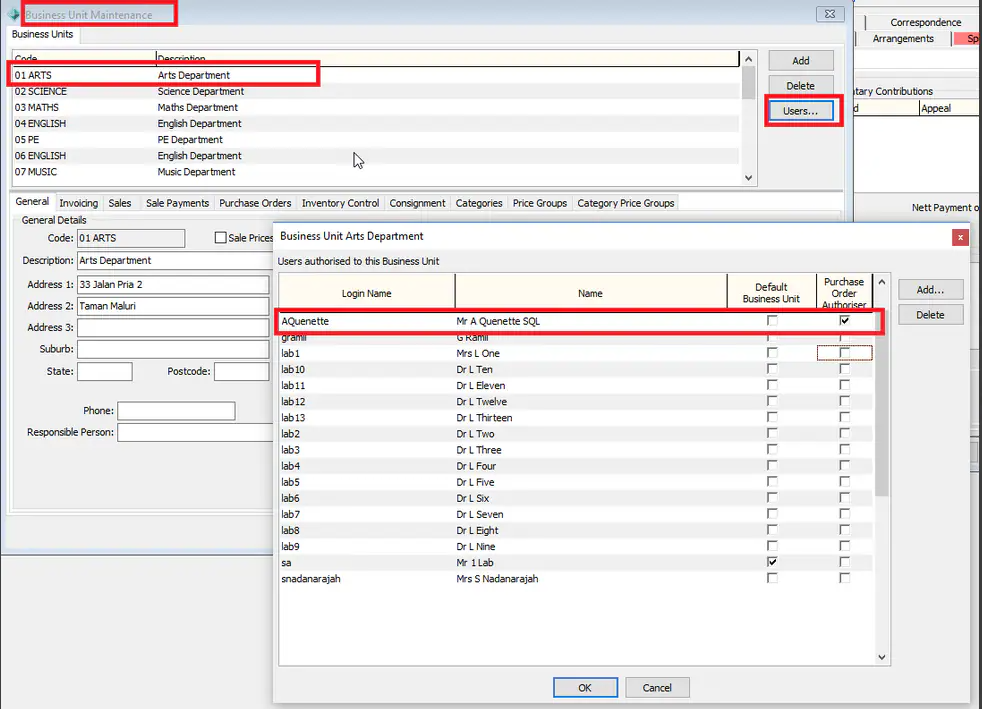Image resolution: width=982 pixels, height=709 pixels.
Task: Click the Description input field
Action: point(176,261)
